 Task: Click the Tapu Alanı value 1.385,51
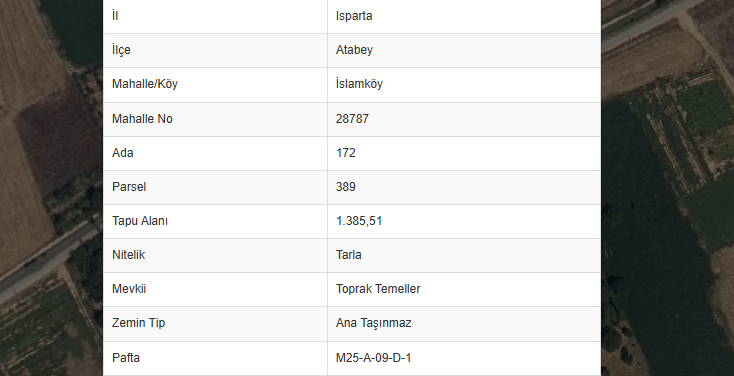tap(359, 221)
